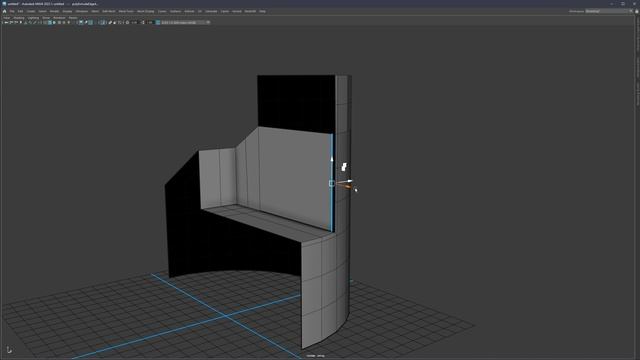Open the File menu
Viewport: 640px width, 360px height.
[x=12, y=11]
